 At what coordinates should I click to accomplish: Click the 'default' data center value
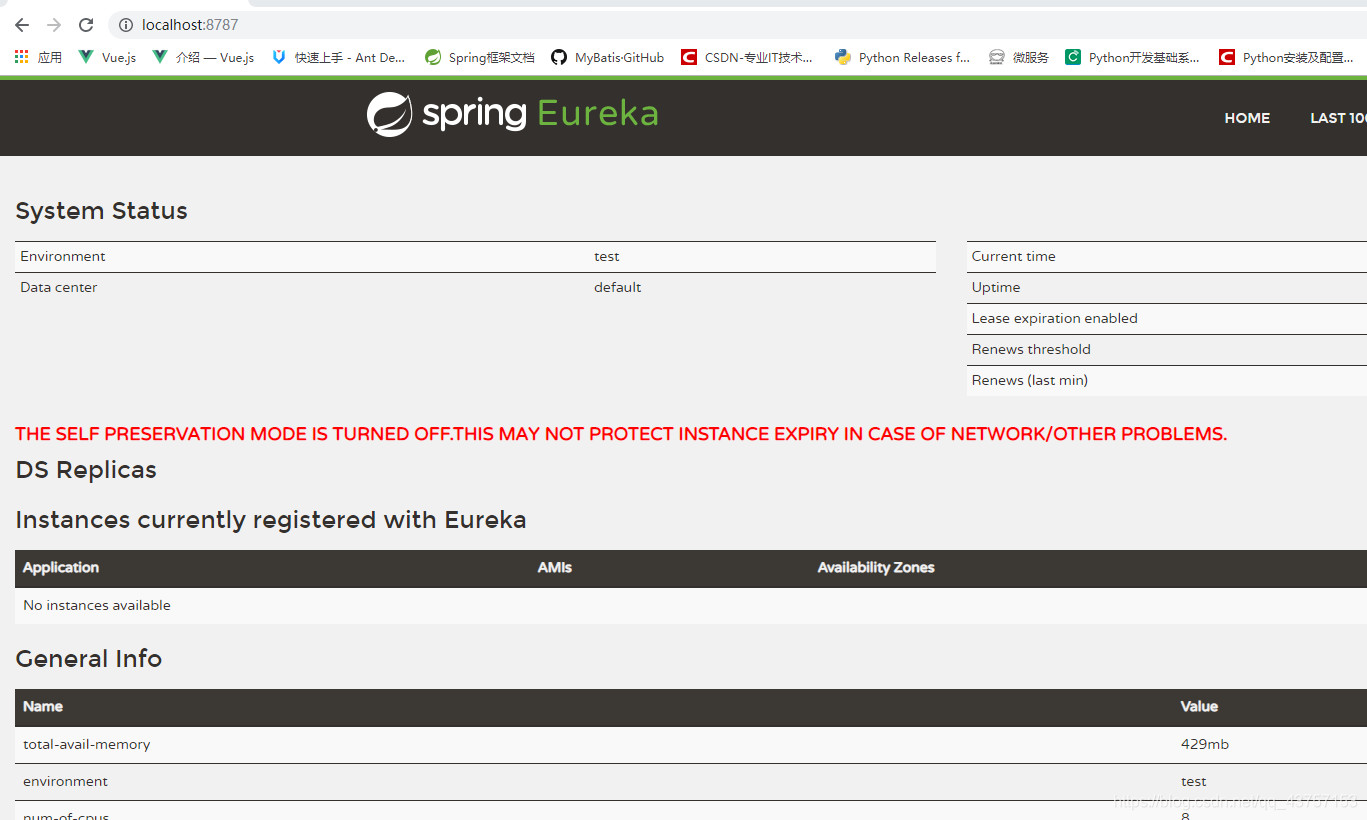tap(617, 288)
